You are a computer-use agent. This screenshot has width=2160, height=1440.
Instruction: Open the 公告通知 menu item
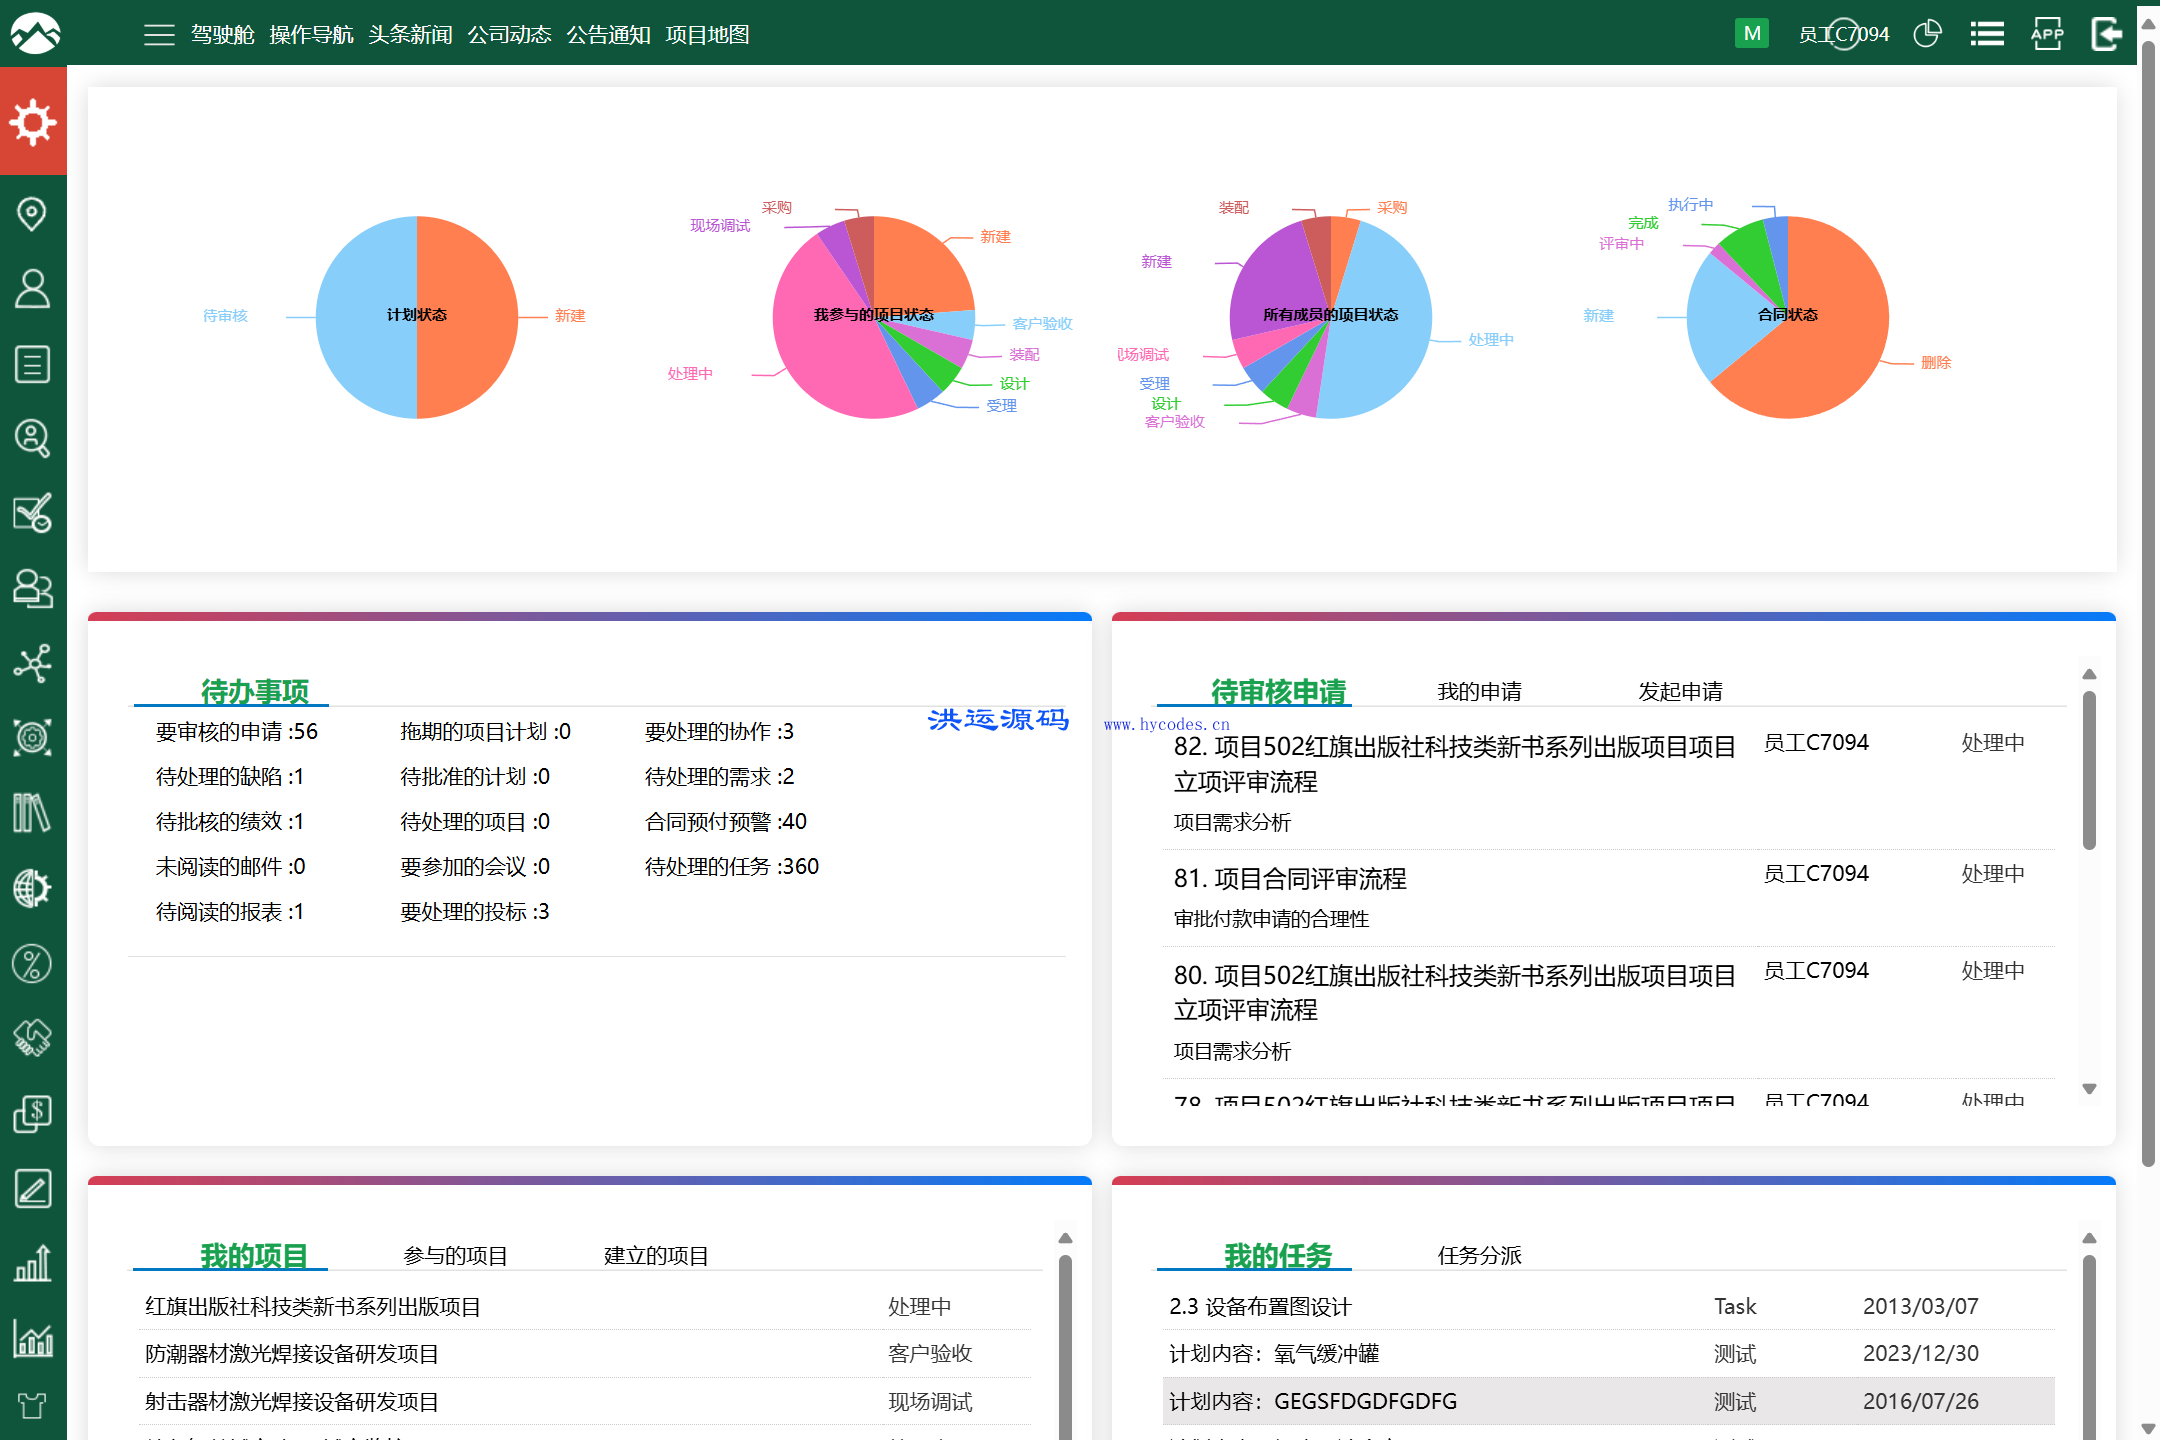point(608,35)
